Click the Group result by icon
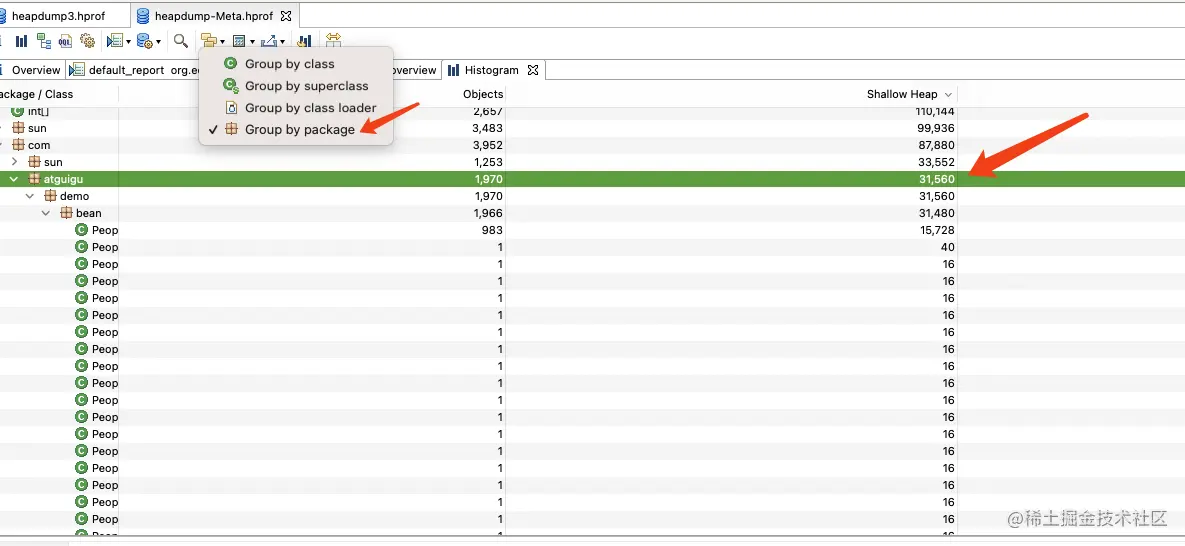This screenshot has width=1185, height=546. pos(209,41)
